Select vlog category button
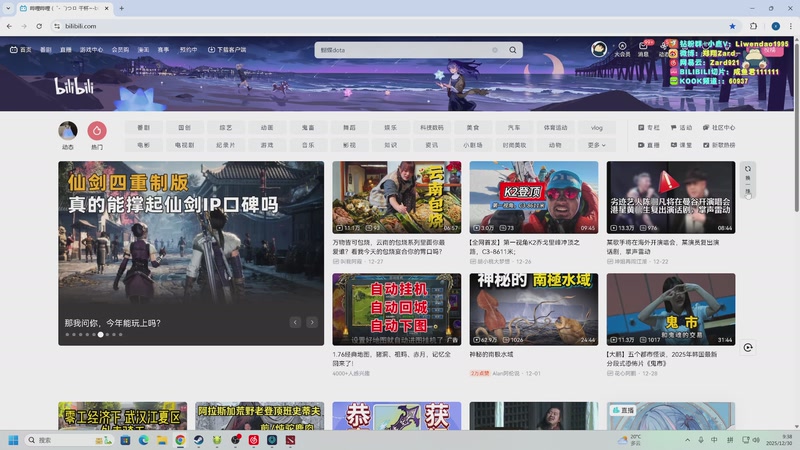The width and height of the screenshot is (800, 450). tap(596, 128)
